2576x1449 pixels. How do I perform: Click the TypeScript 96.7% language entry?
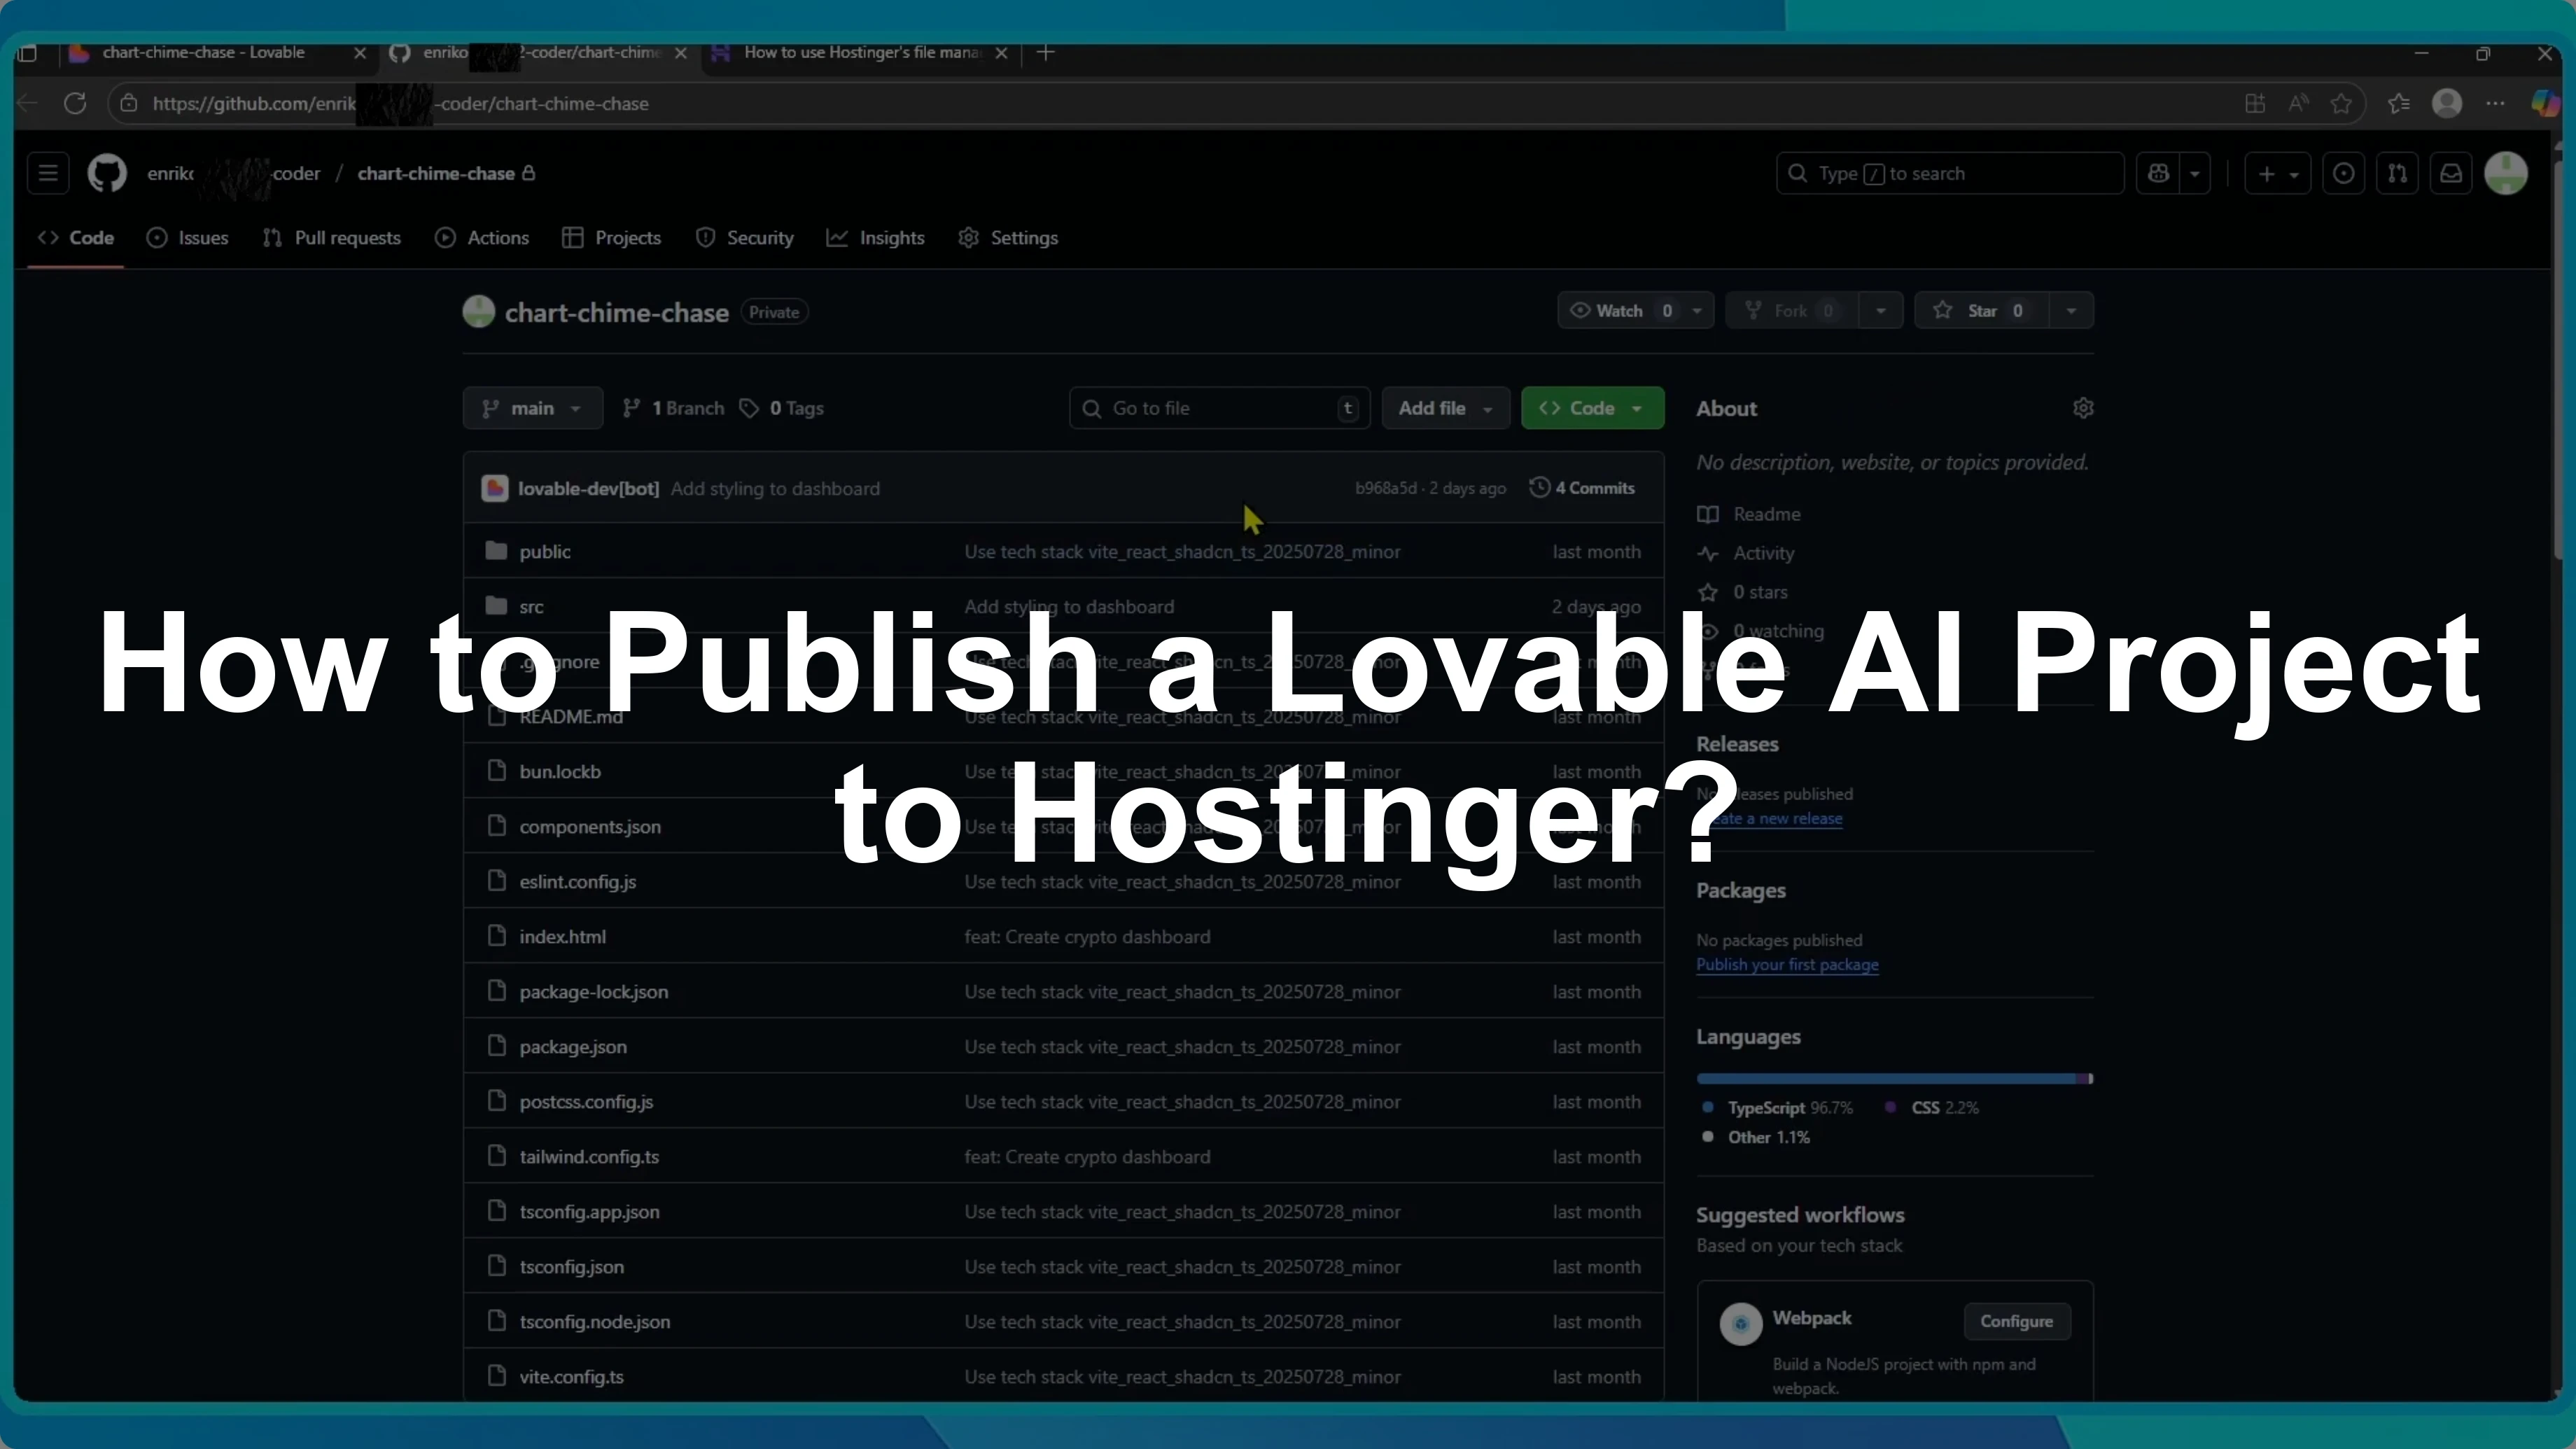[1778, 1108]
